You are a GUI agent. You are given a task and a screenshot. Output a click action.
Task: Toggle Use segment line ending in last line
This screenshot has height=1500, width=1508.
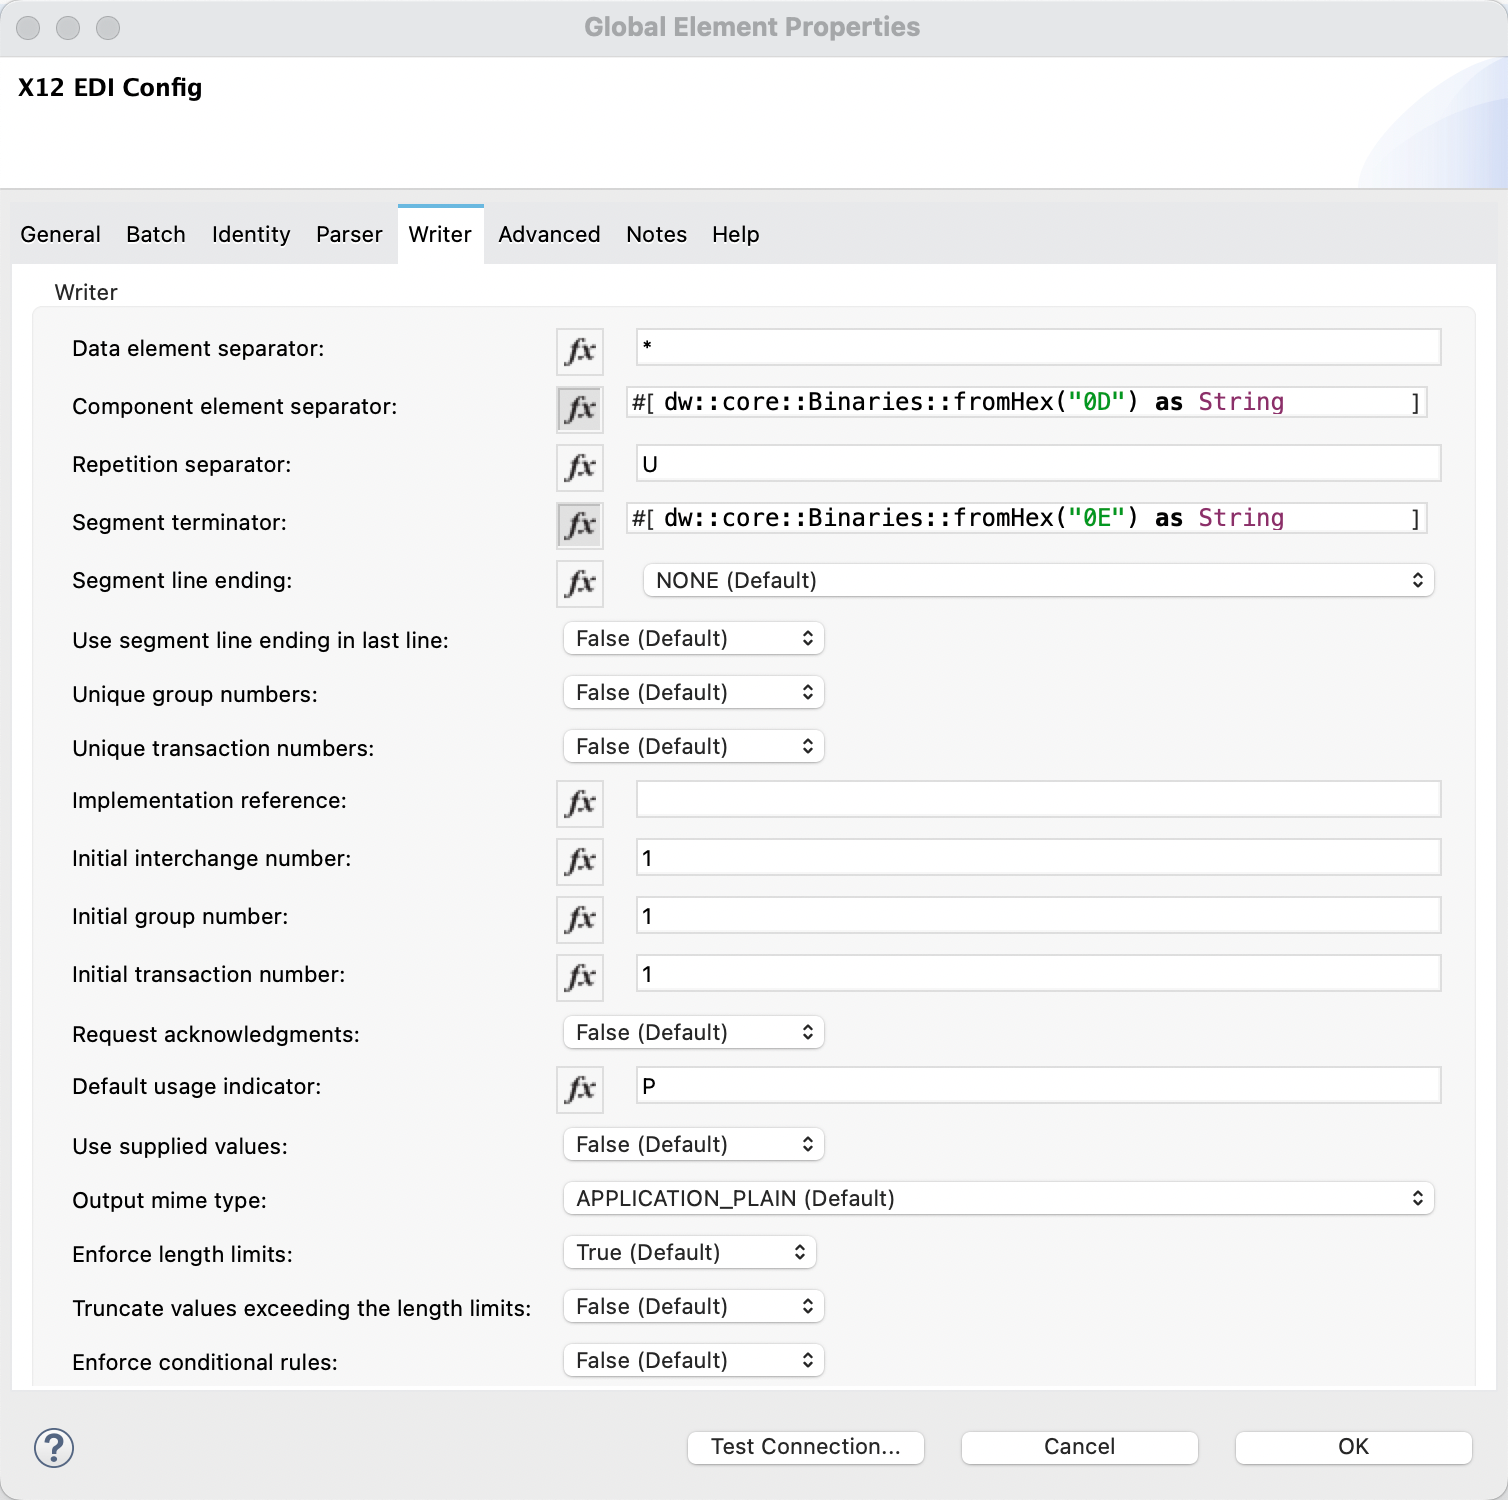692,638
